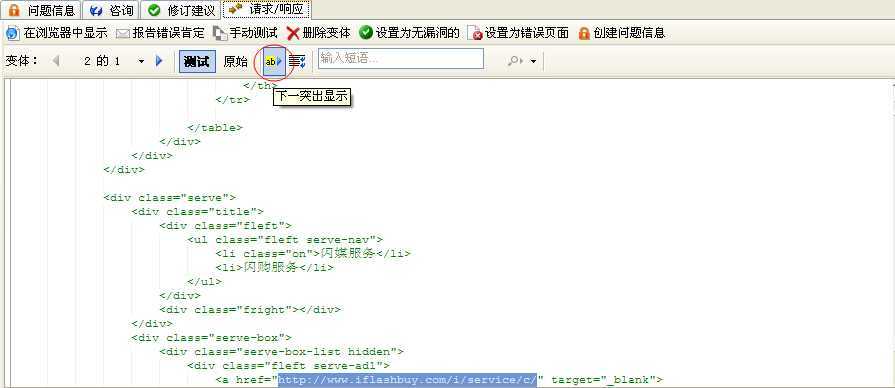Click the serve-box-list hidden line

click(x=282, y=351)
